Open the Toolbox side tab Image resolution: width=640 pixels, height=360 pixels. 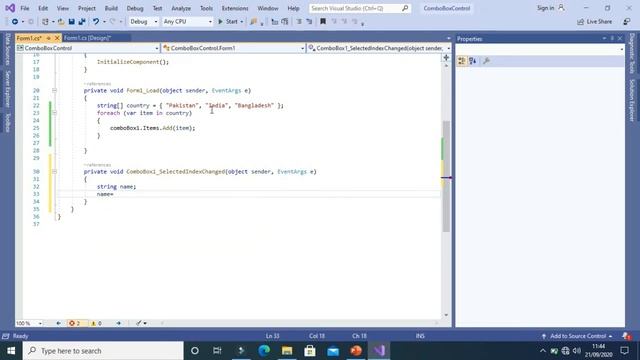tap(8, 122)
